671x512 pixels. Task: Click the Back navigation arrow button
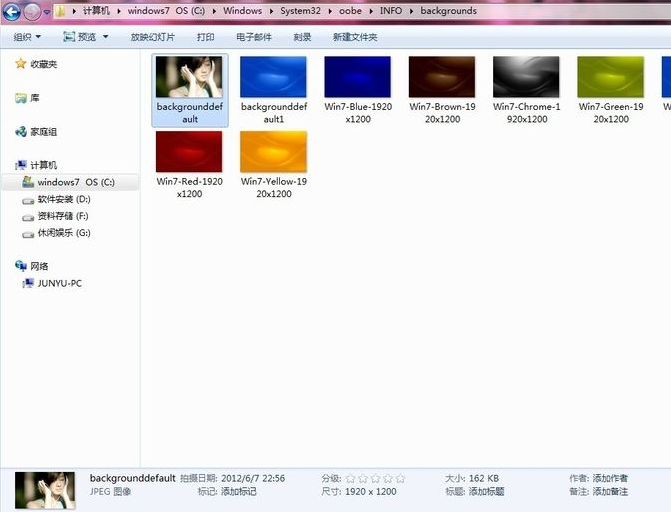[11, 11]
